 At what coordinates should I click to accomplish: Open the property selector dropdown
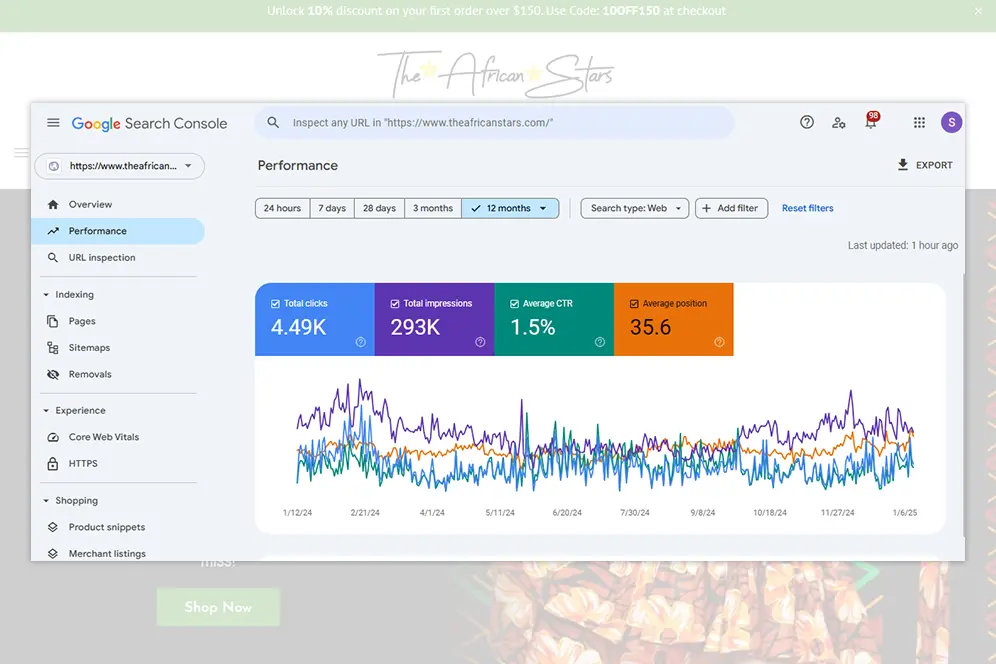coord(120,166)
